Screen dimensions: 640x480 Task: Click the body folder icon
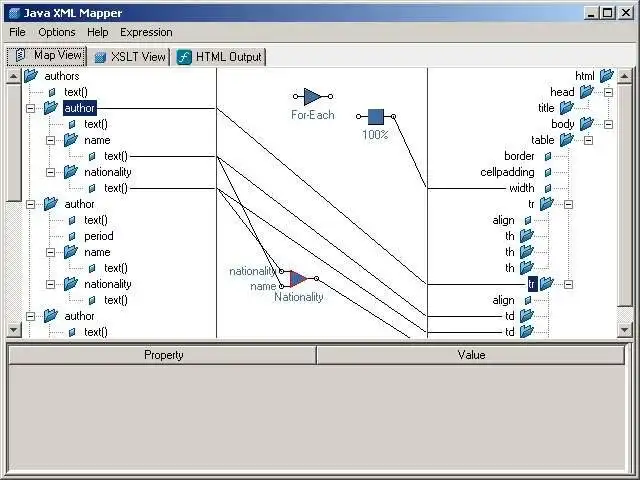point(587,124)
